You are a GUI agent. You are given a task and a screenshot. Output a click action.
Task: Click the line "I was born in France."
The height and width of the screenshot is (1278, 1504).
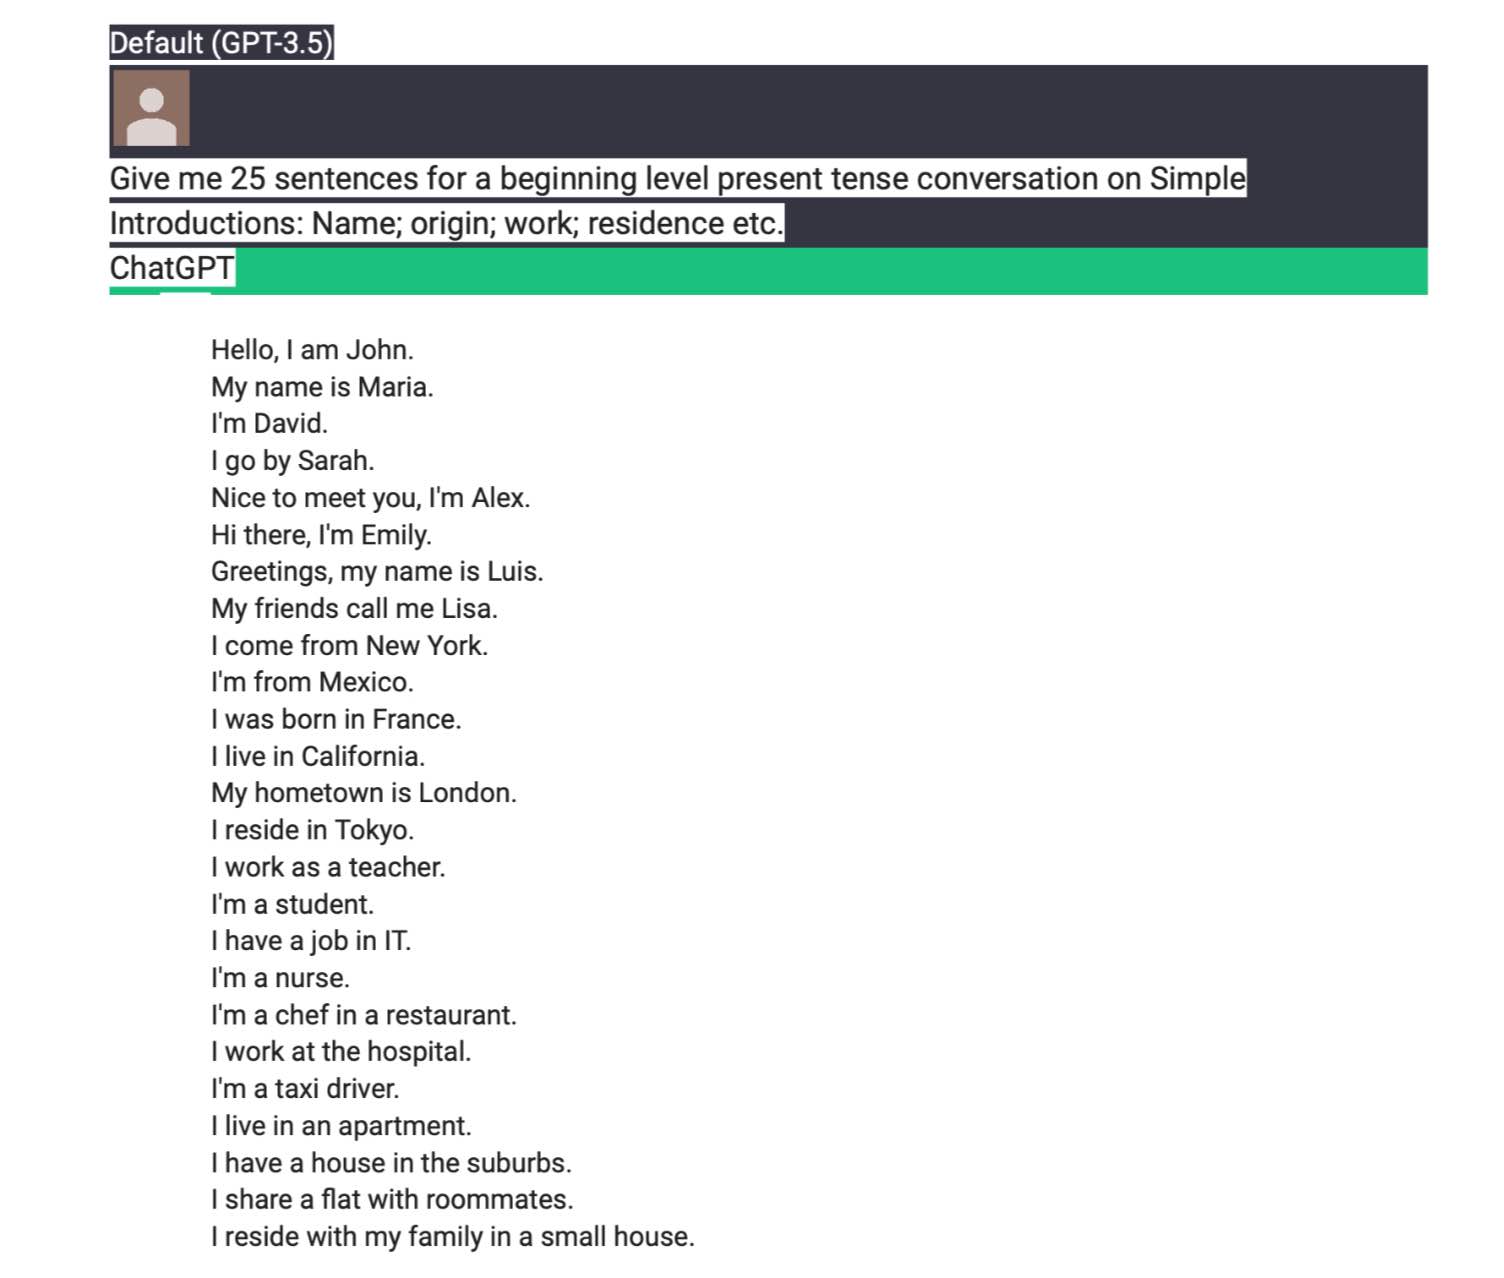coord(336,720)
